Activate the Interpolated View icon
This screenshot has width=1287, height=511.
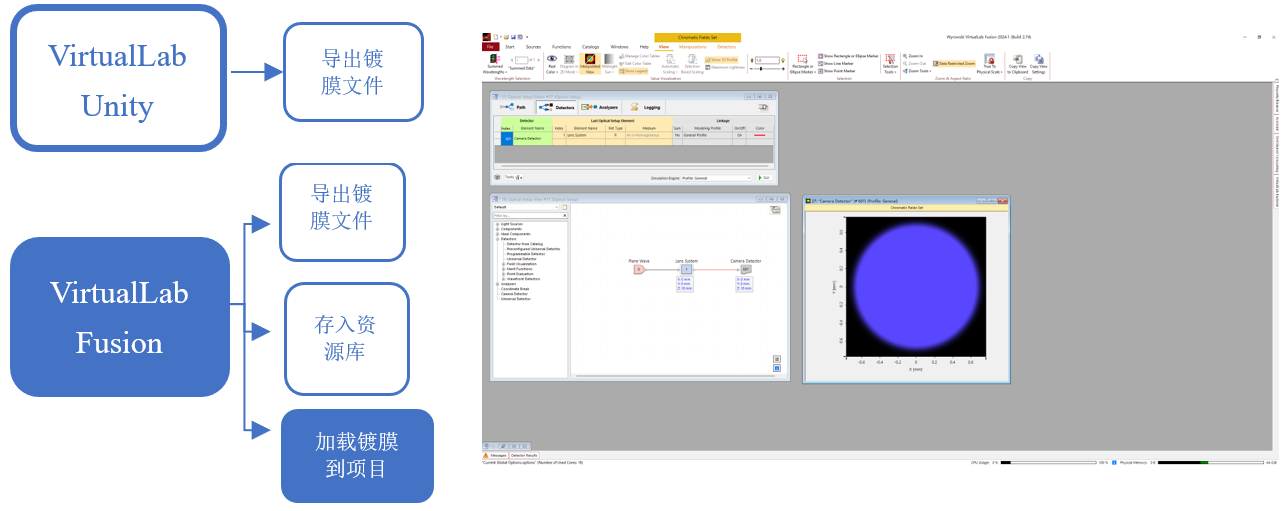coord(590,65)
